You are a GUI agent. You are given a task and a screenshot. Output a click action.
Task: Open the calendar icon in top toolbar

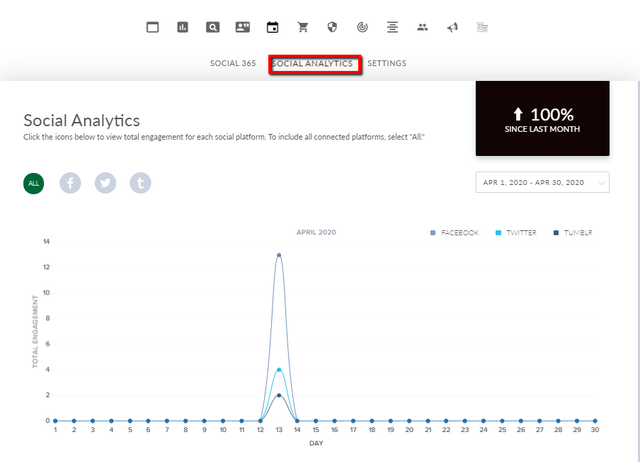pyautogui.click(x=273, y=27)
